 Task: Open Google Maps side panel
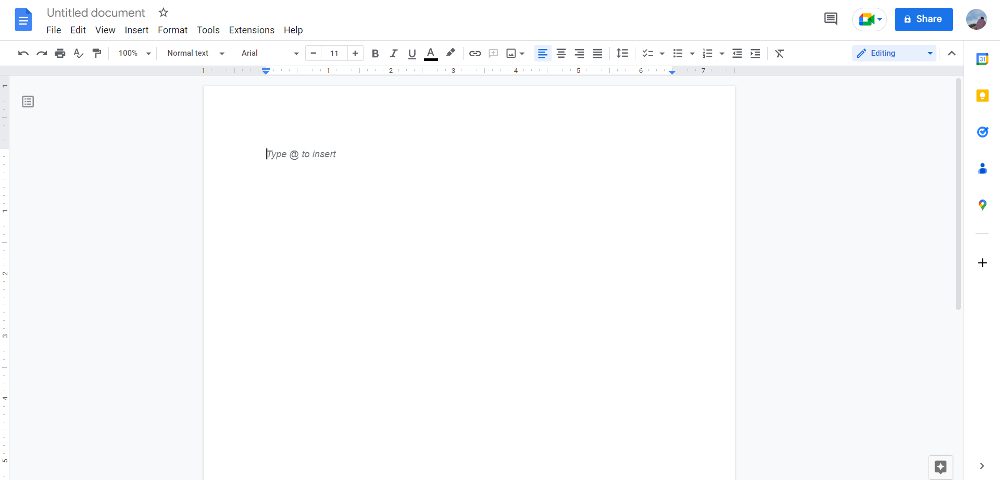(x=982, y=205)
